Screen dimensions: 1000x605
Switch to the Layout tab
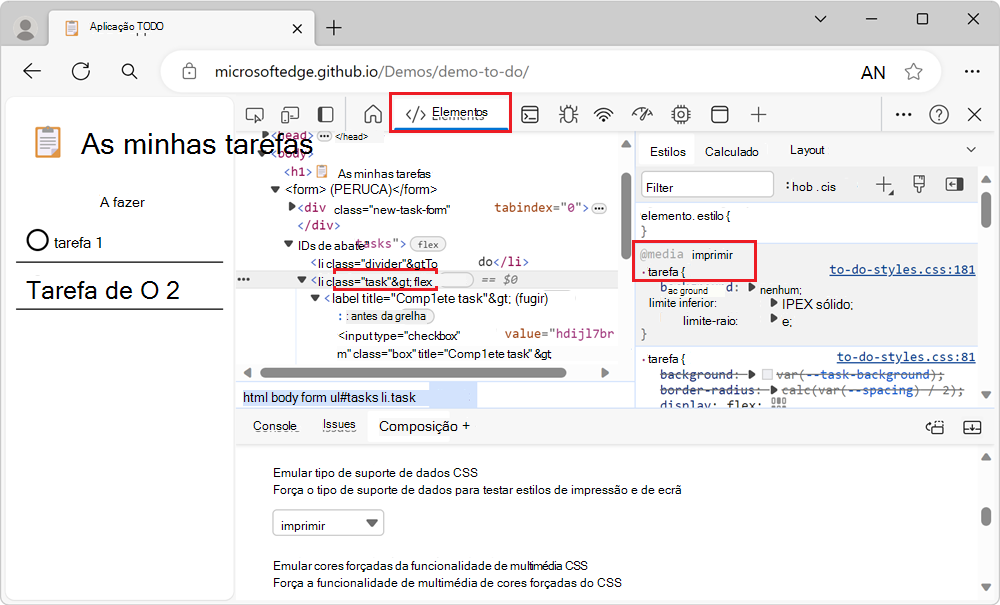(807, 150)
